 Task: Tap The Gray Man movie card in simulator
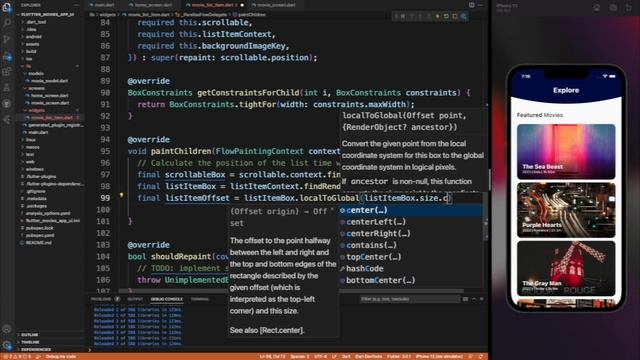[566, 268]
